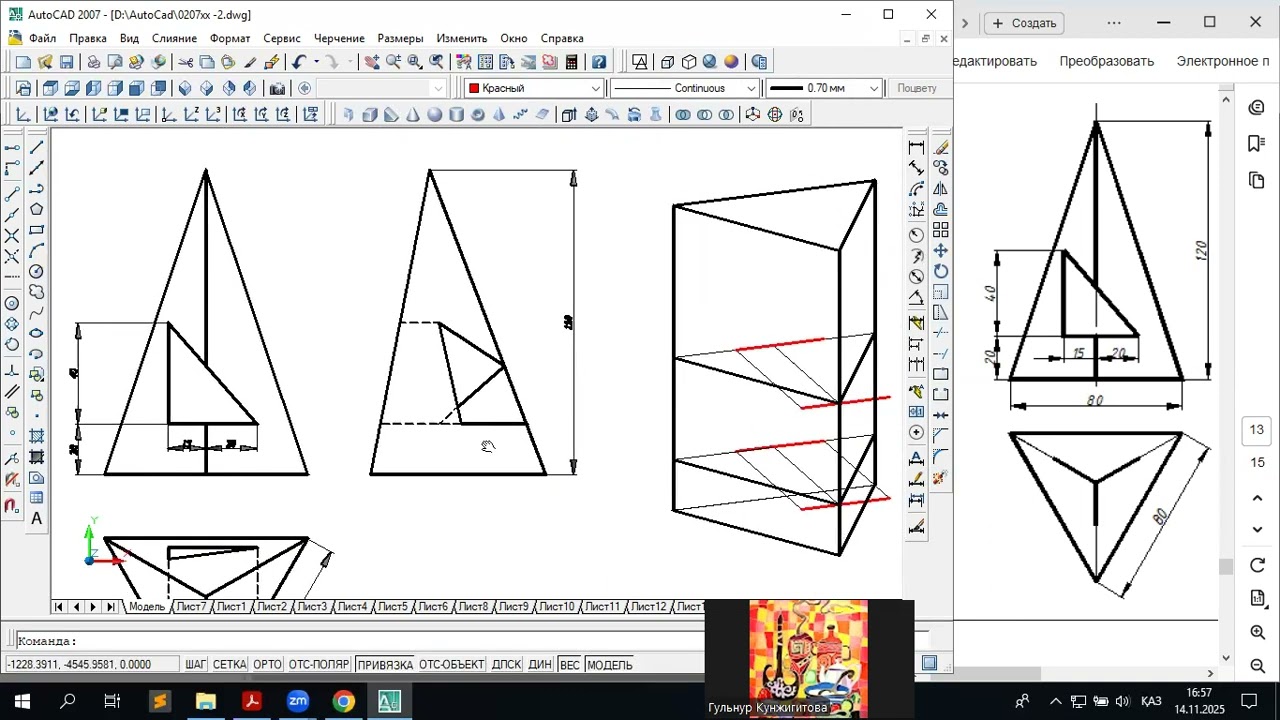This screenshot has height=720, width=1280.
Task: Select the 3D wireframe visual style icon
Action: [667, 62]
